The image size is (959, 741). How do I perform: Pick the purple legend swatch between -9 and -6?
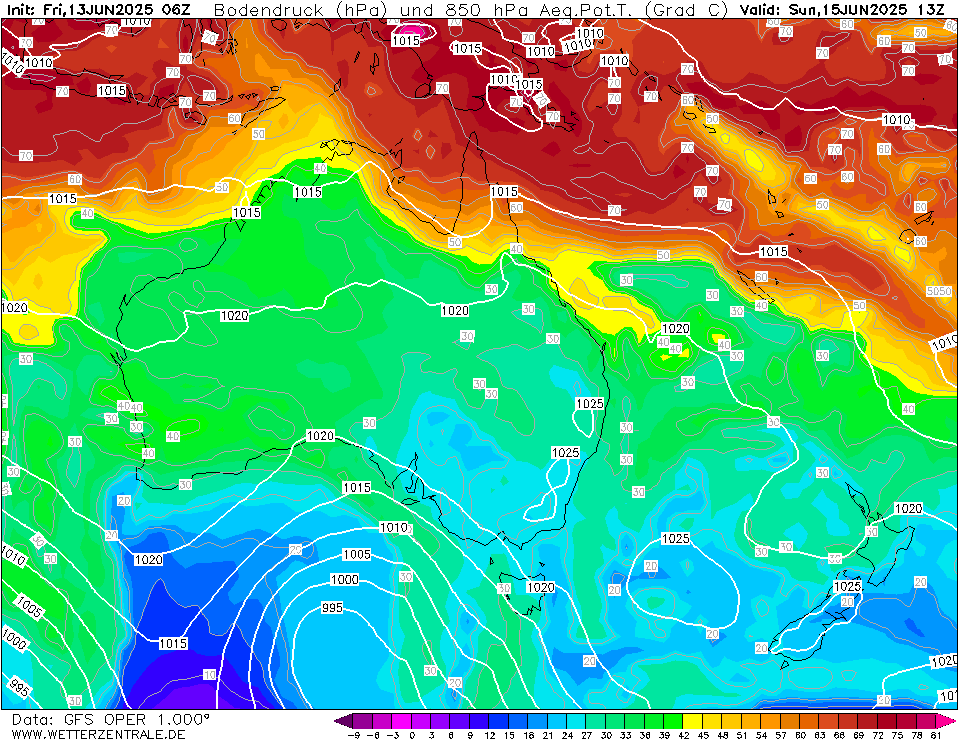[363, 720]
